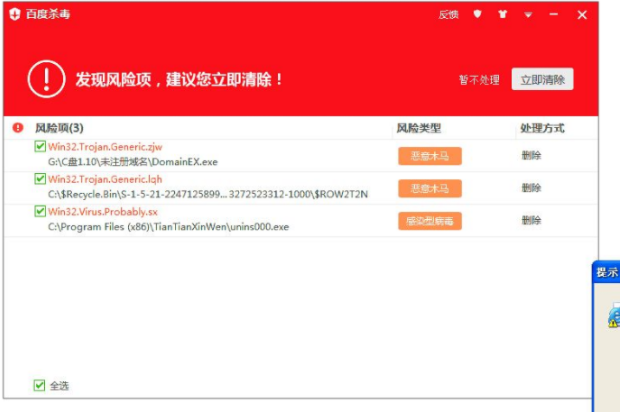The image size is (629, 419).
Task: Close the Baidu Antivirus window
Action: [582, 15]
